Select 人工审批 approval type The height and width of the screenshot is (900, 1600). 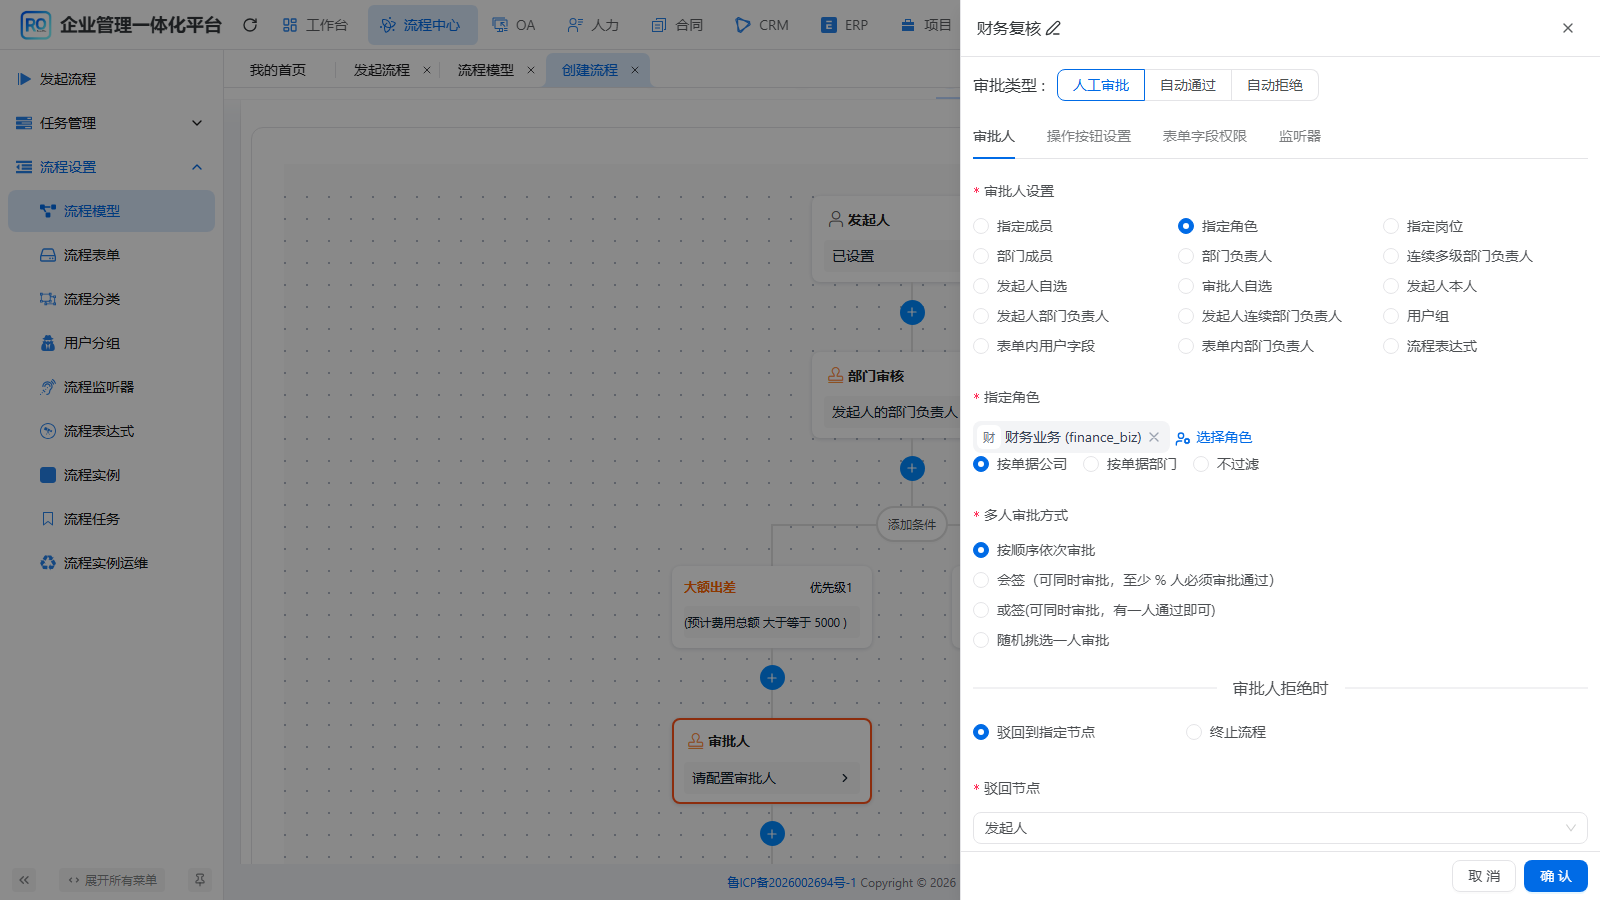(x=1101, y=85)
